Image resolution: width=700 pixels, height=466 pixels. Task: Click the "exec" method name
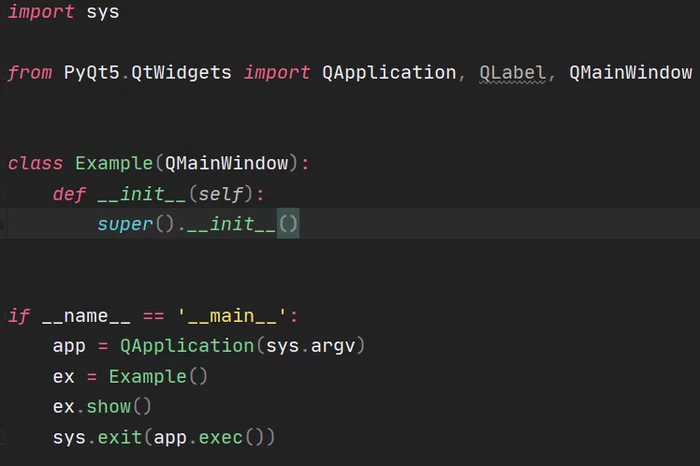[x=221, y=437]
